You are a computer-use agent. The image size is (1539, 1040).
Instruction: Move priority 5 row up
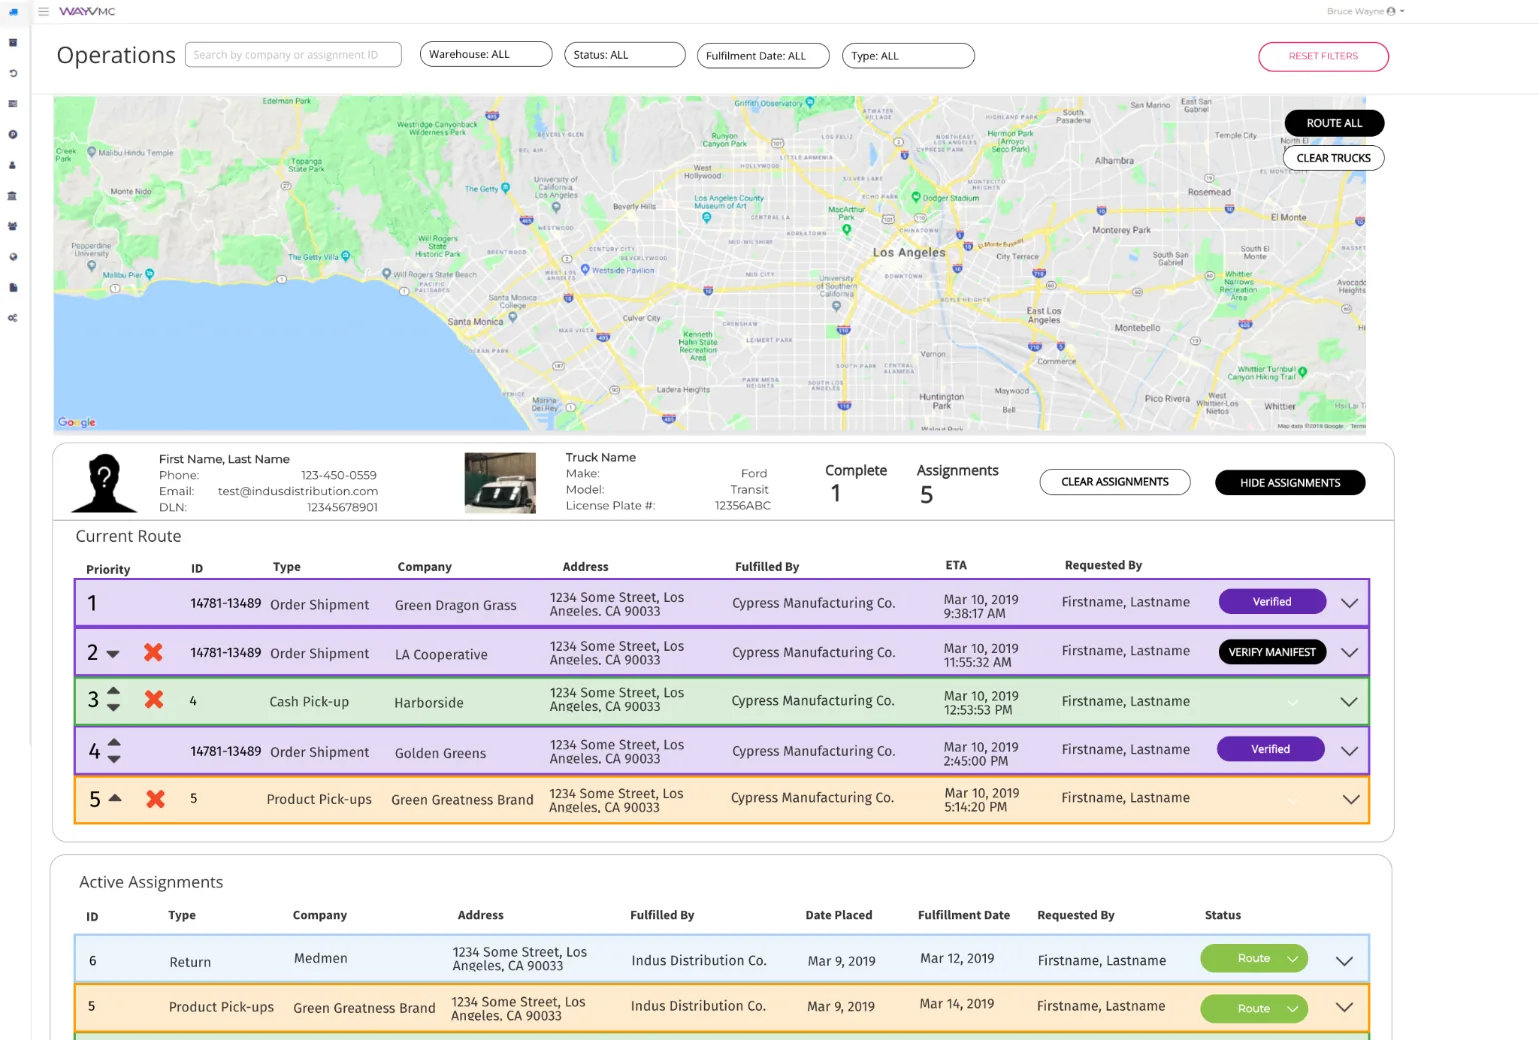click(x=115, y=797)
